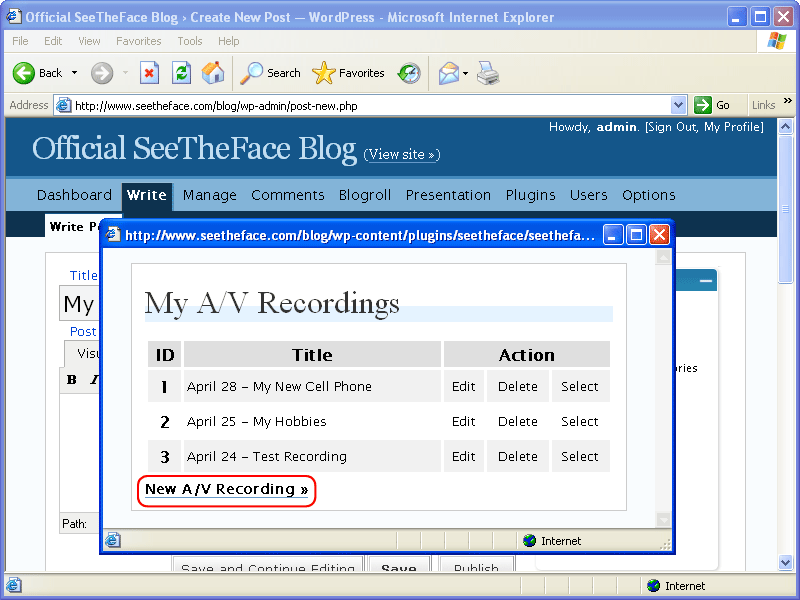Delete the My New Cell Phone recording

(x=517, y=386)
